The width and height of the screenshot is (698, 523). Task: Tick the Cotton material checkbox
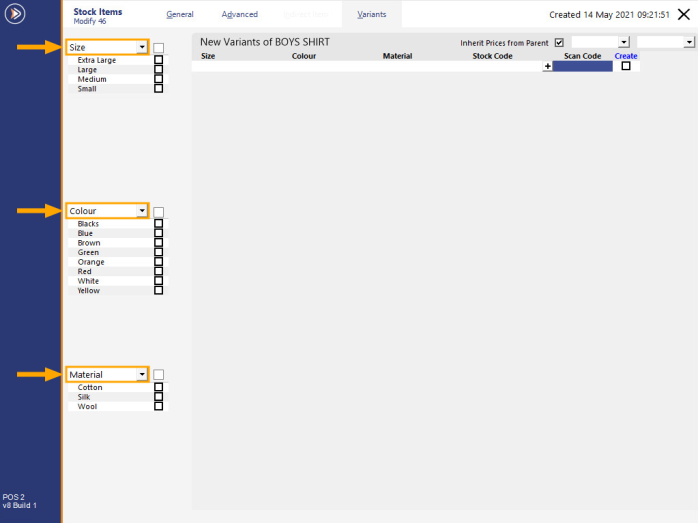[158, 387]
